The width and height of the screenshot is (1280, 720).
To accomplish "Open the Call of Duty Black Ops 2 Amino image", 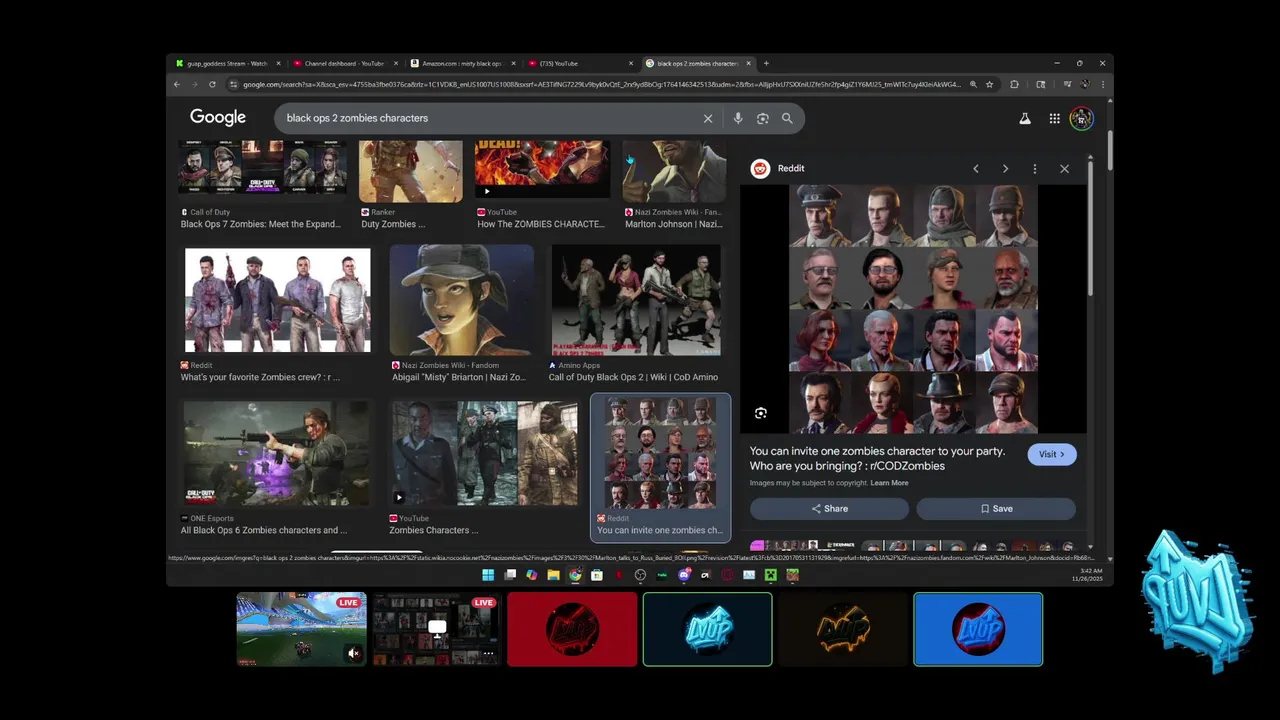I will point(636,300).
